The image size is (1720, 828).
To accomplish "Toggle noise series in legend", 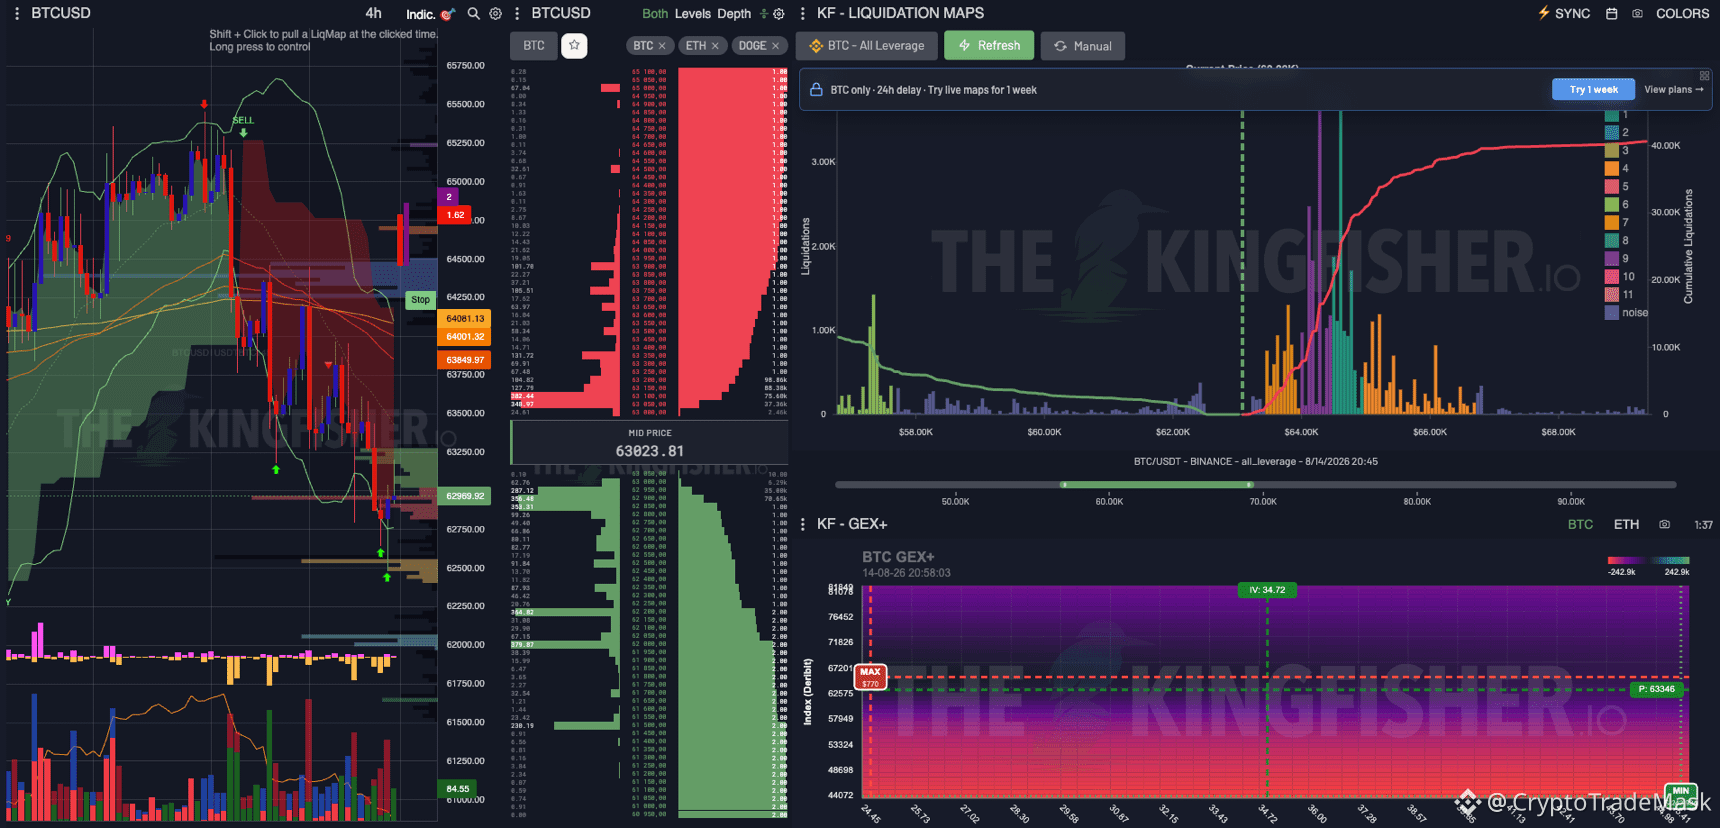I will (x=1626, y=312).
